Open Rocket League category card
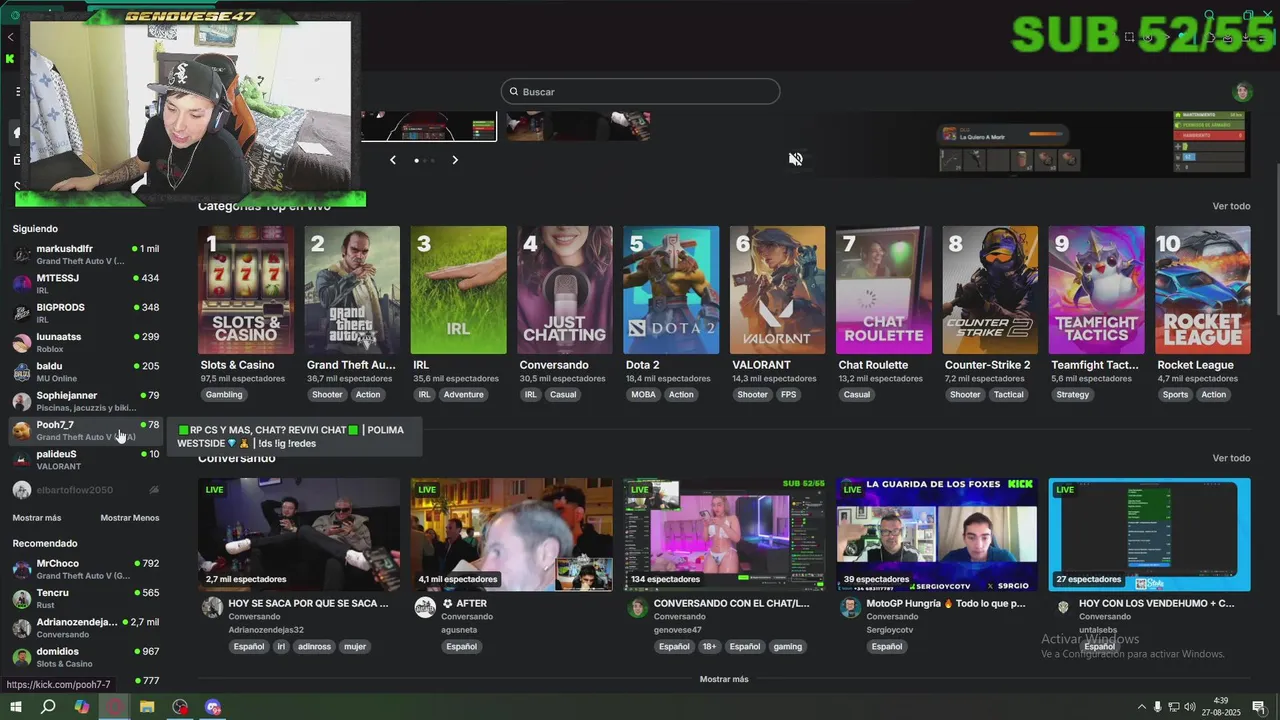This screenshot has width=1280, height=720. click(x=1203, y=290)
